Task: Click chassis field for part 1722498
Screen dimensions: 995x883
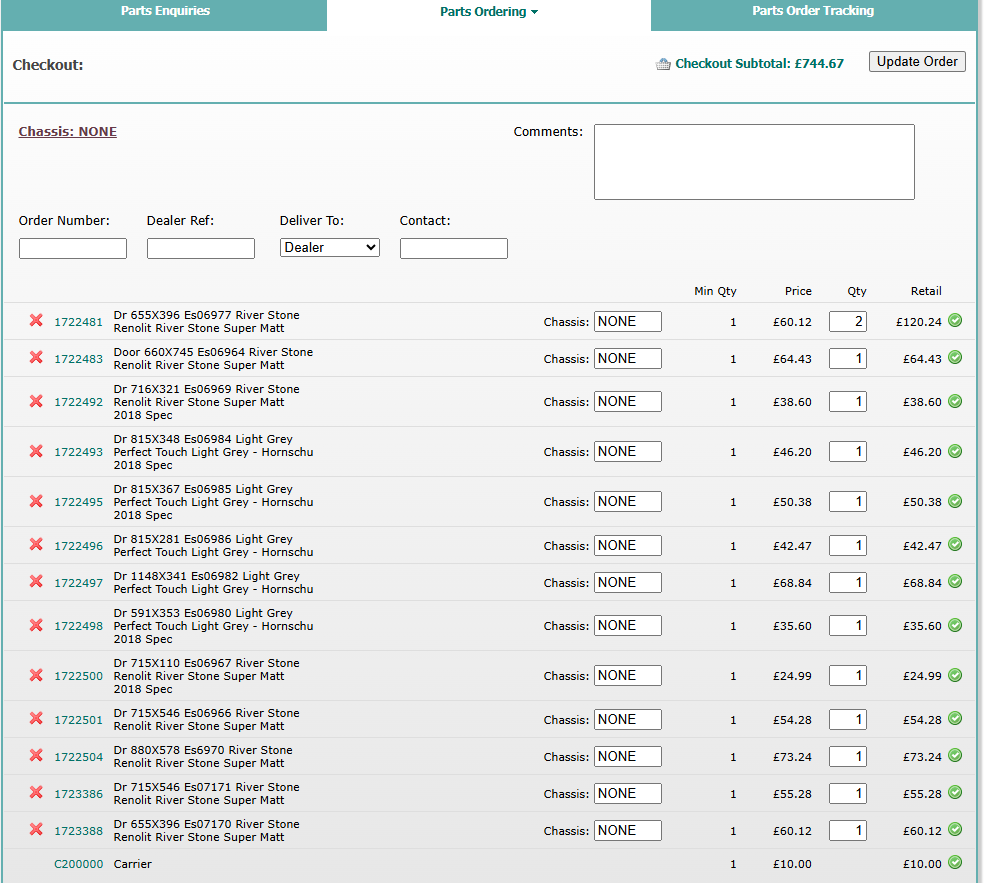Action: coord(627,626)
